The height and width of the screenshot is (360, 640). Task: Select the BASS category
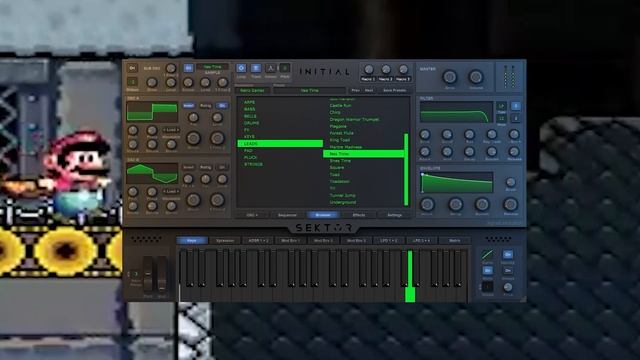[249, 109]
